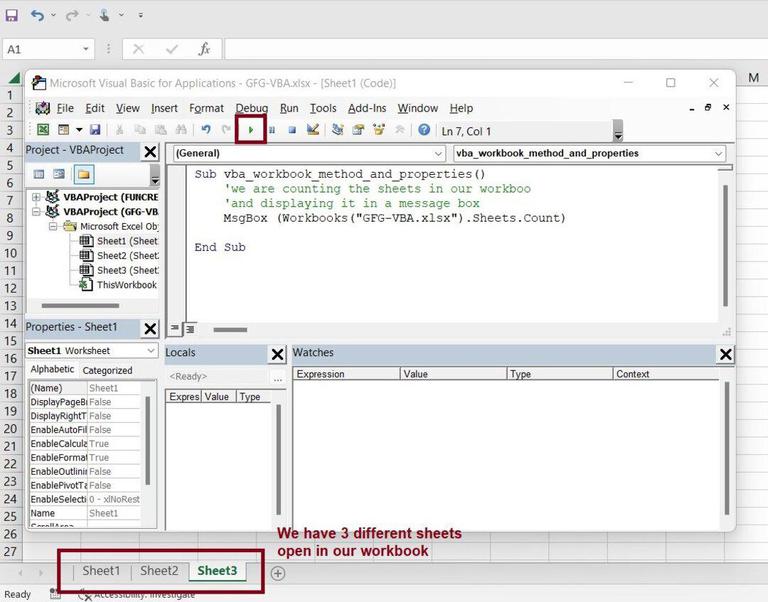Click the Locals call stack ellipsis button
768x602 pixels.
[x=278, y=377]
